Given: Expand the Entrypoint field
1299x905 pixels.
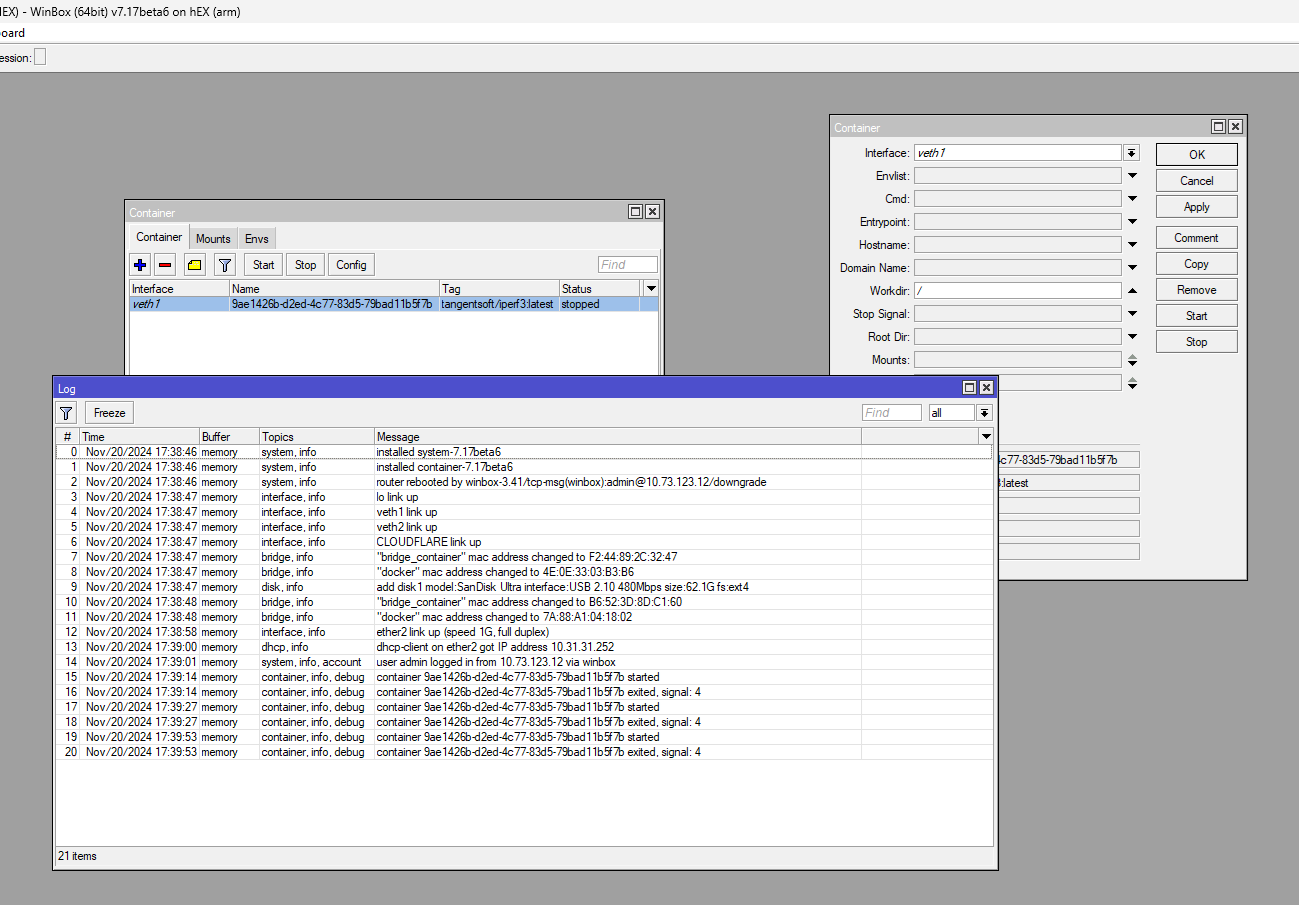Looking at the screenshot, I should pyautogui.click(x=1132, y=222).
